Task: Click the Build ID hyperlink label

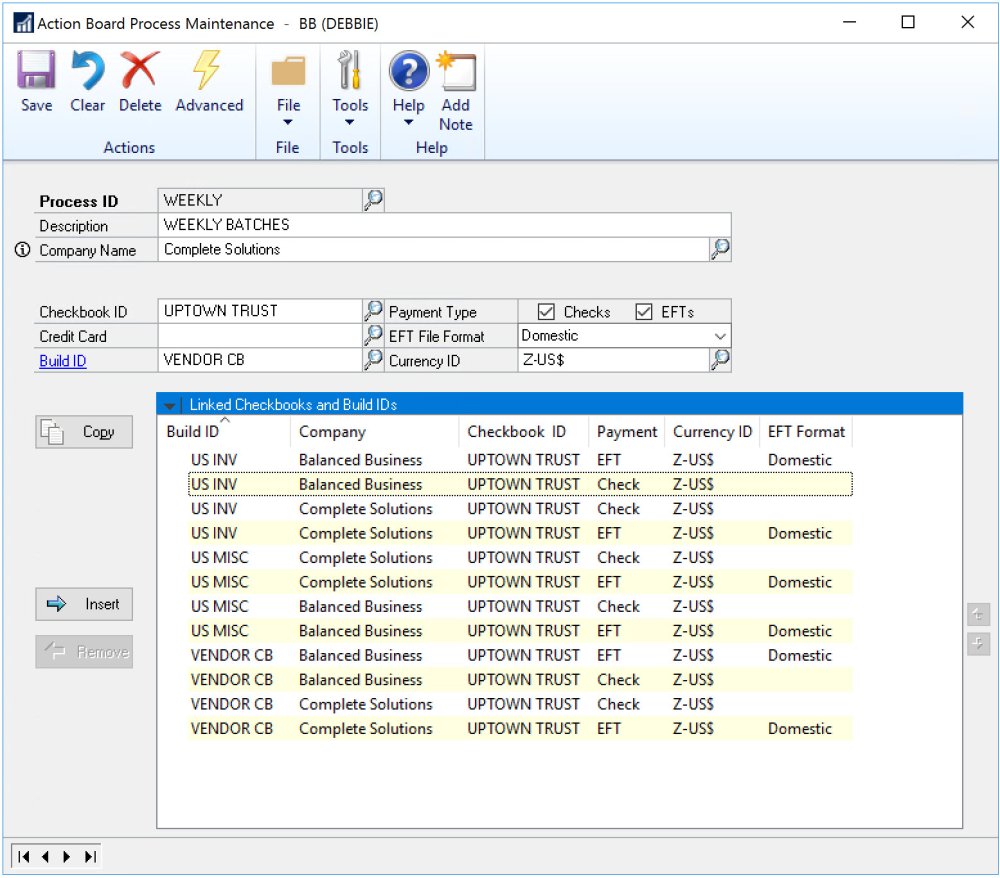Action: 63,361
